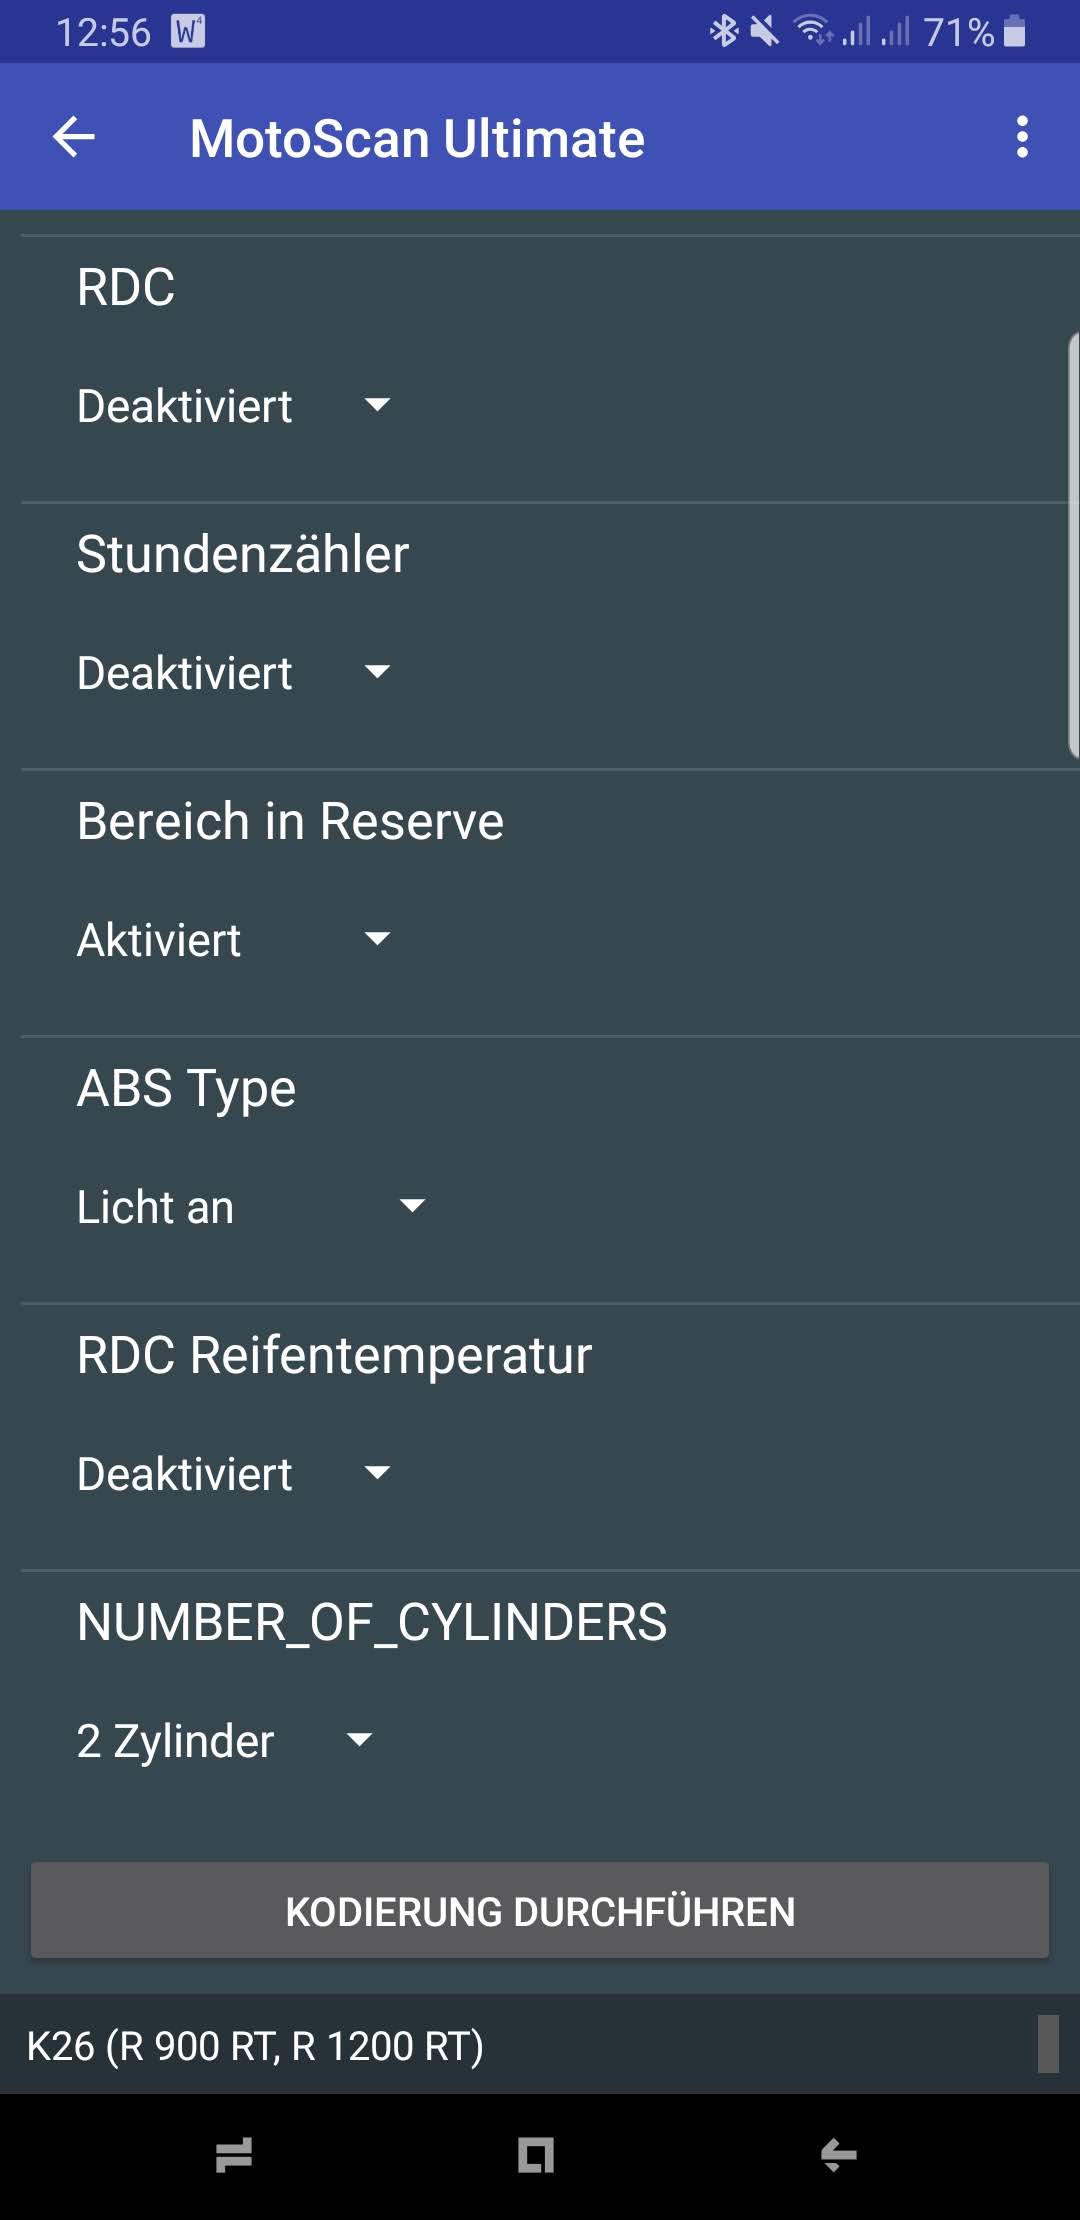The height and width of the screenshot is (2220, 1080).
Task: Open the RDC dropdown set to Deaktiviert
Action: coord(234,406)
